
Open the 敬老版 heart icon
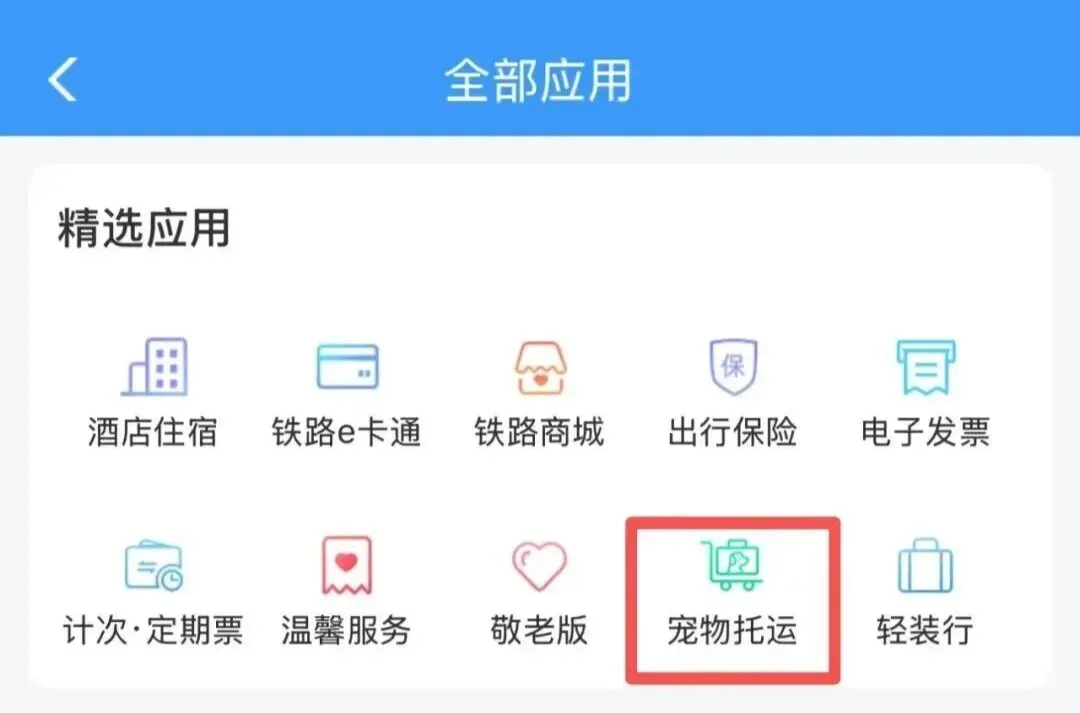click(539, 566)
